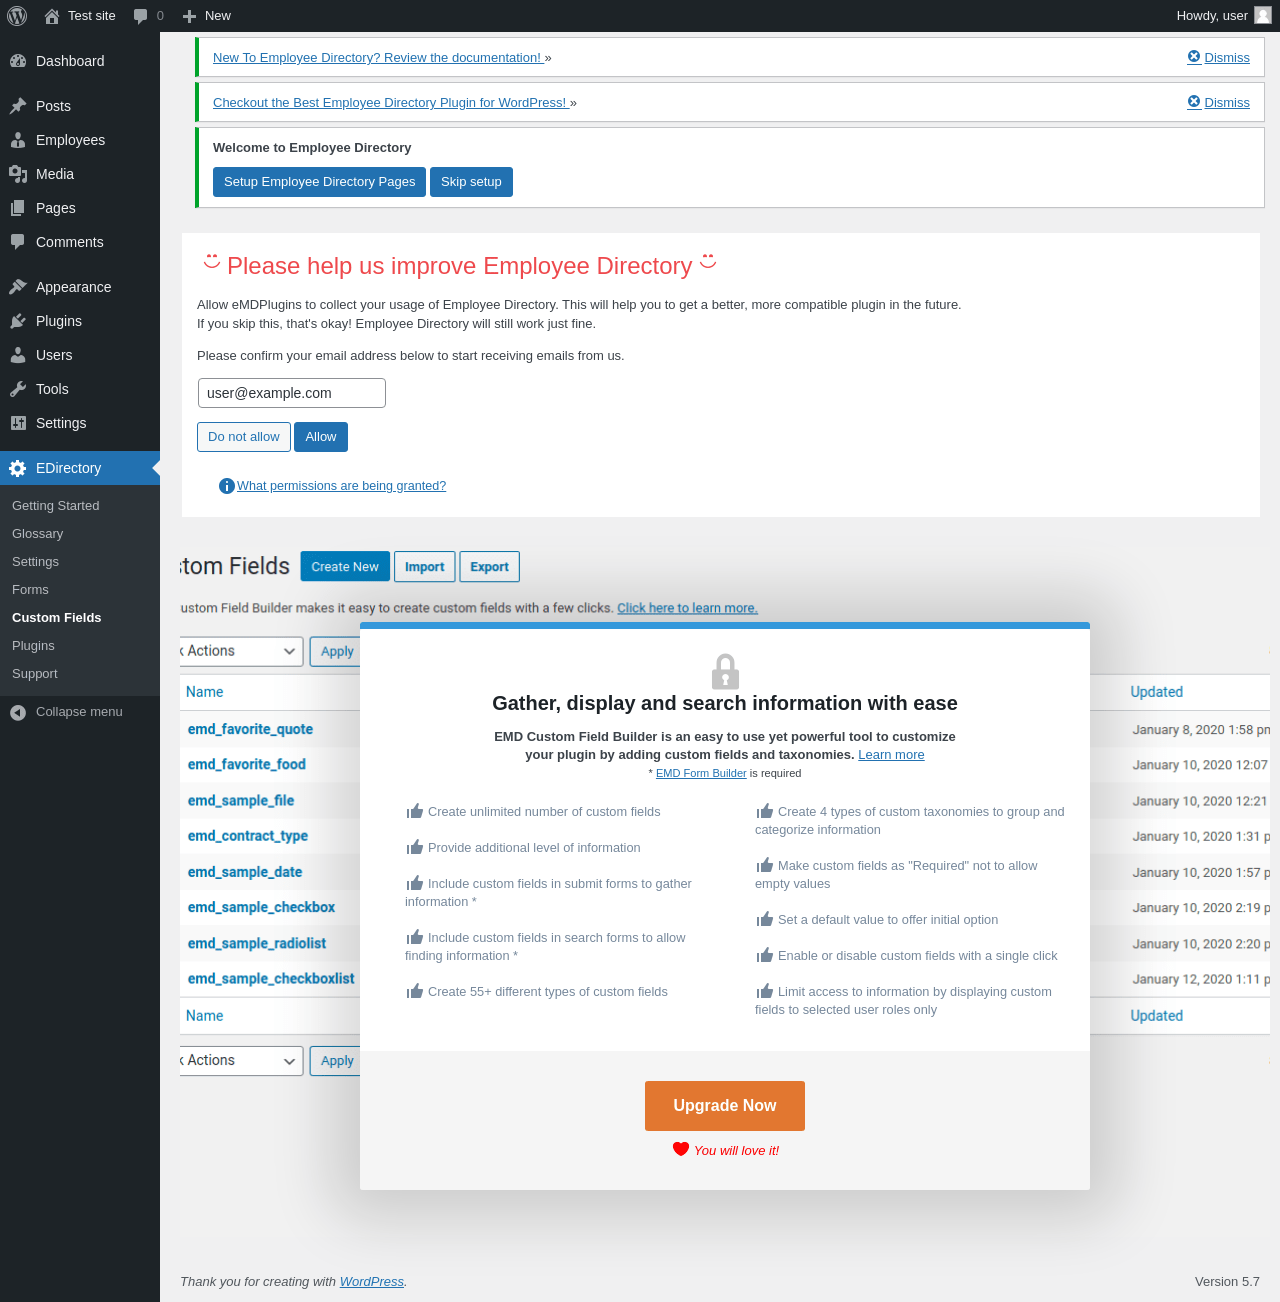Click the Allow button

click(321, 437)
